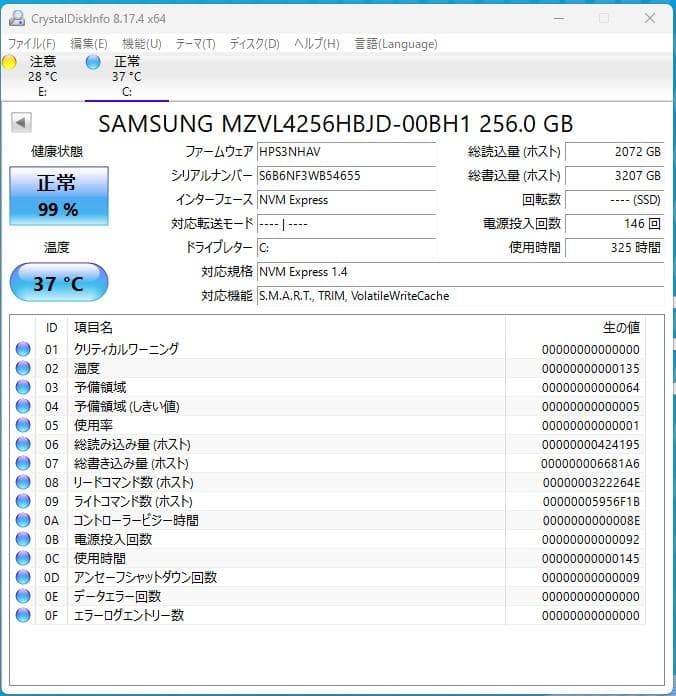Click status orb for 07 総書き込み量 row

point(23,463)
